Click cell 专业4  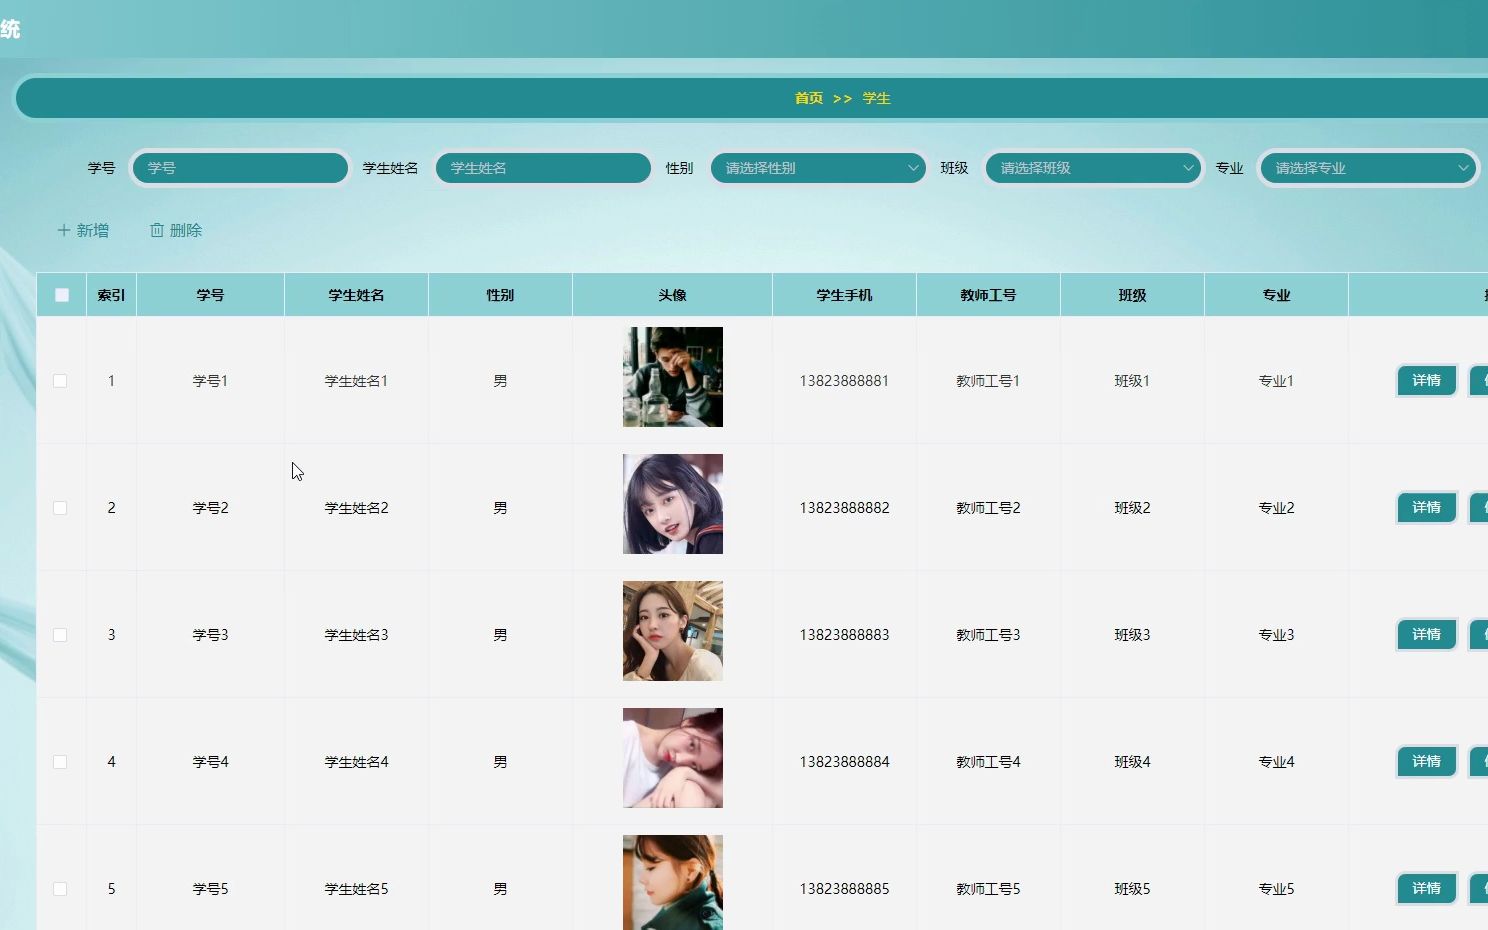click(1276, 762)
